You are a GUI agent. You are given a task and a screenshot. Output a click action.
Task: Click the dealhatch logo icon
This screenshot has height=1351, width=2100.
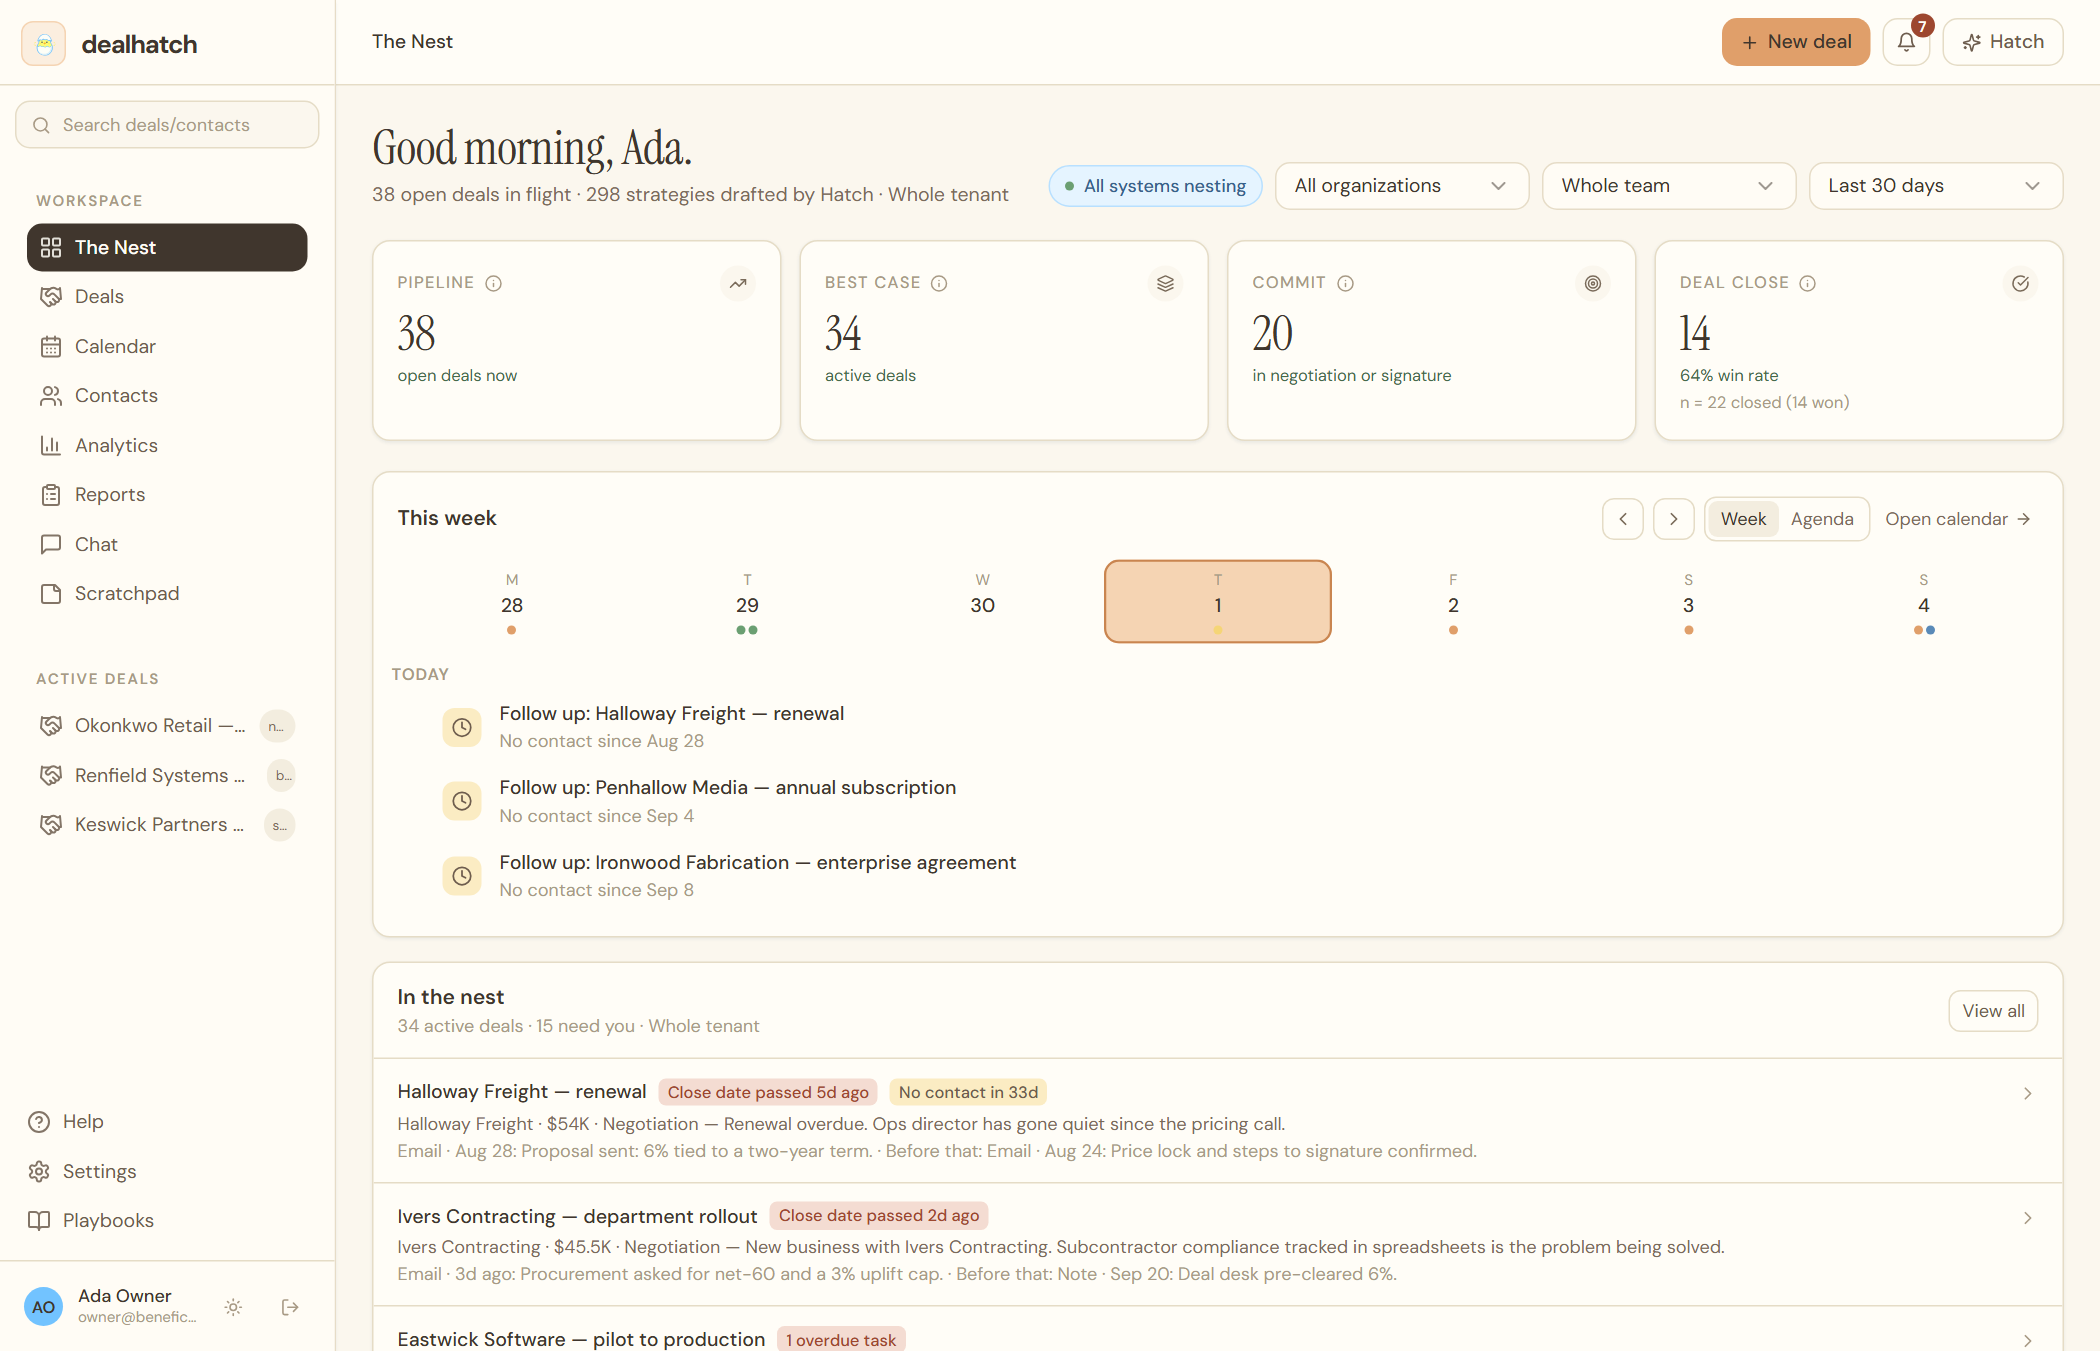pos(44,44)
